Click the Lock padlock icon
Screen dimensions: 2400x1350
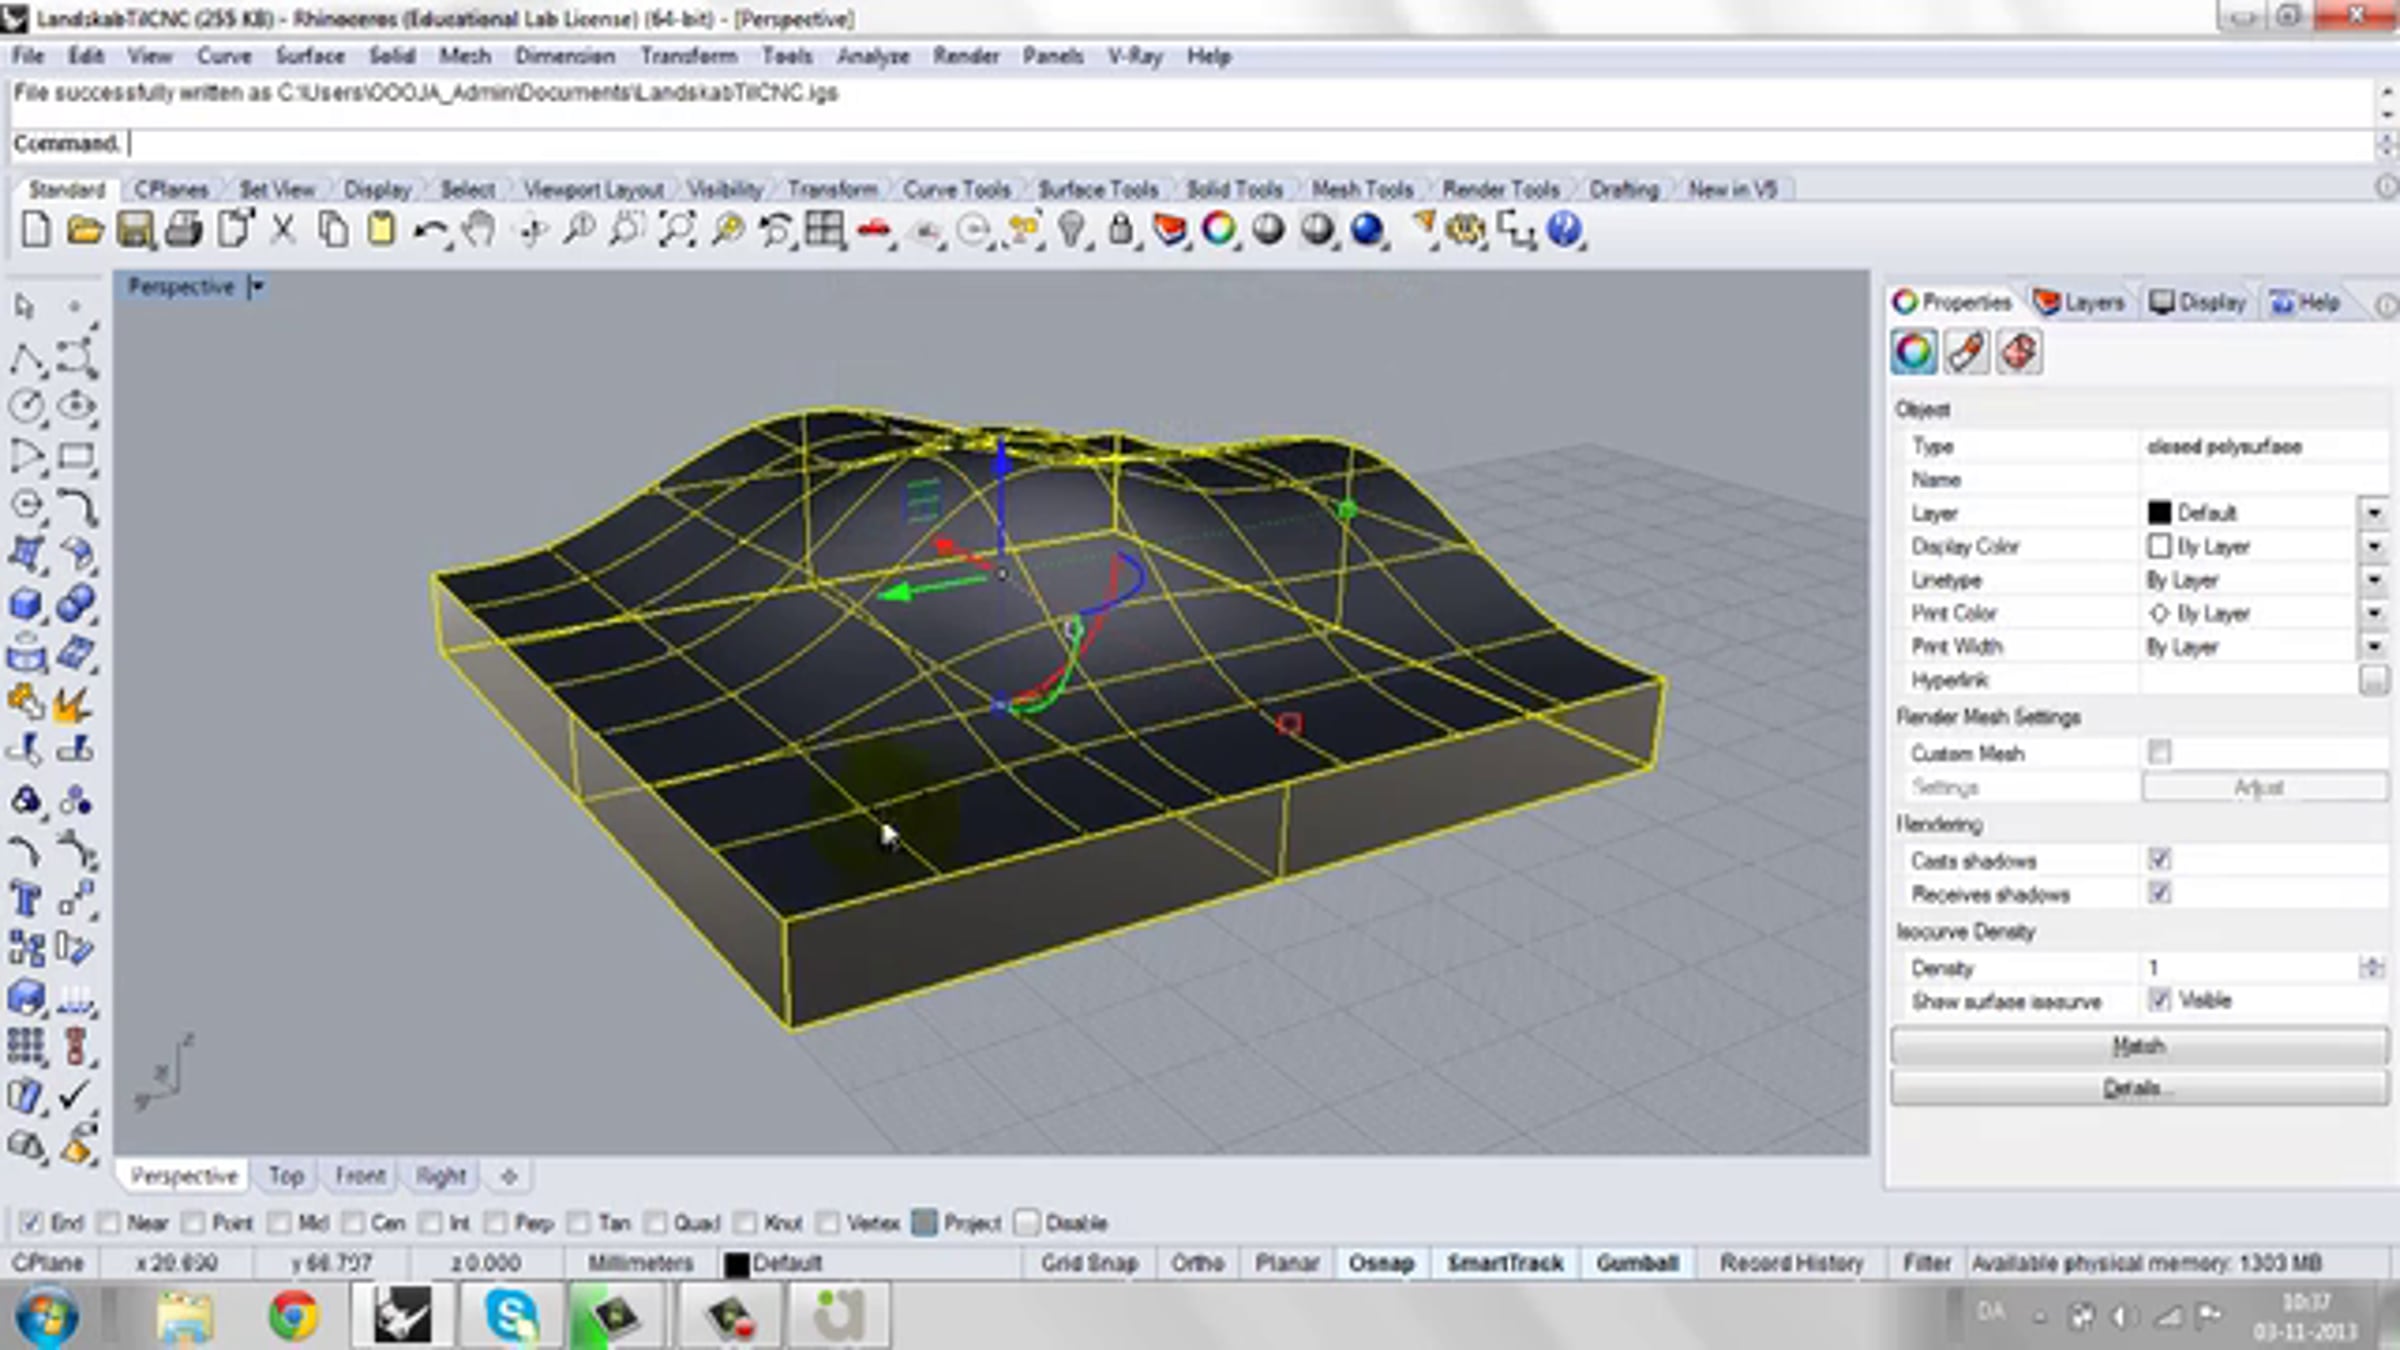1120,231
